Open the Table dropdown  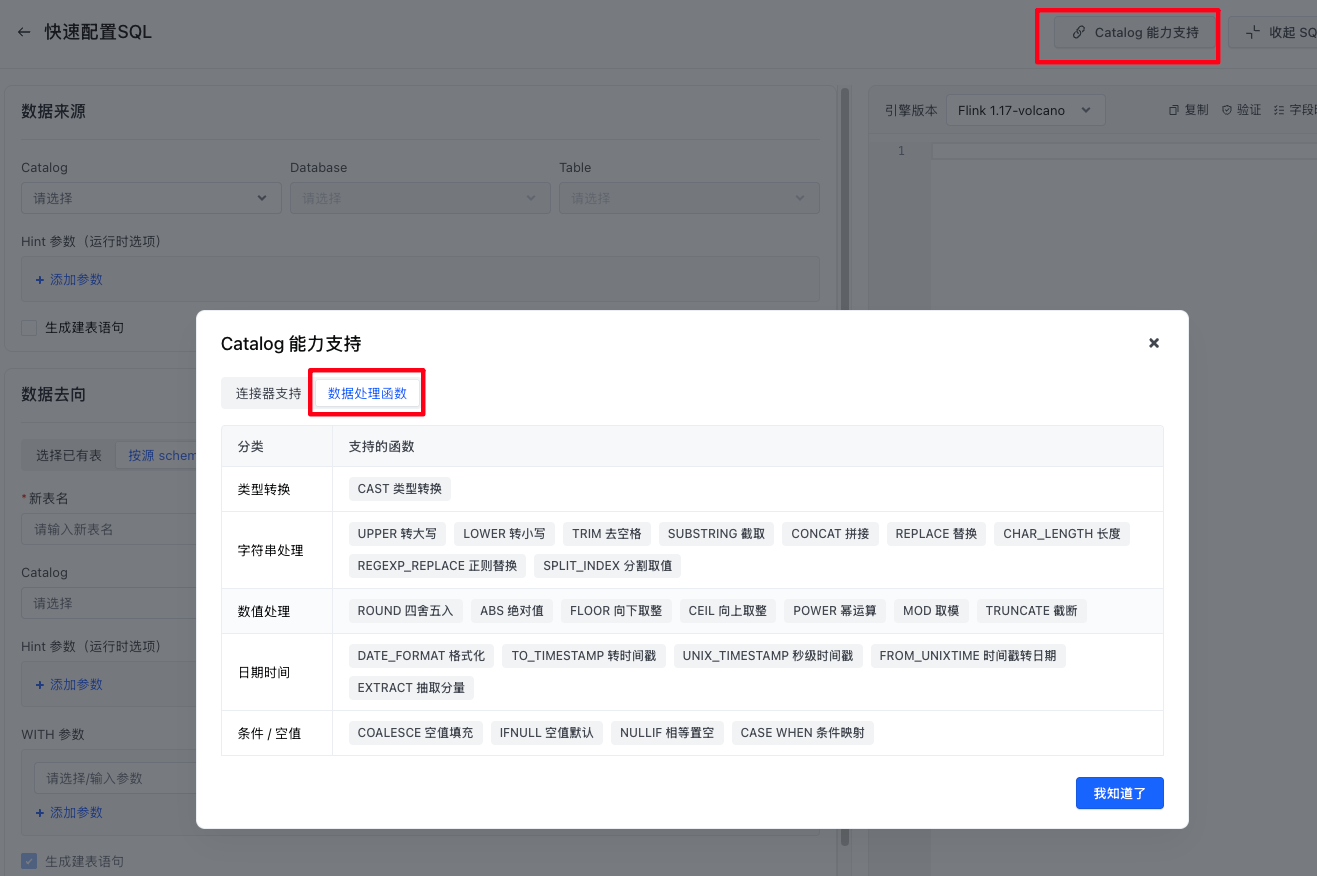689,198
